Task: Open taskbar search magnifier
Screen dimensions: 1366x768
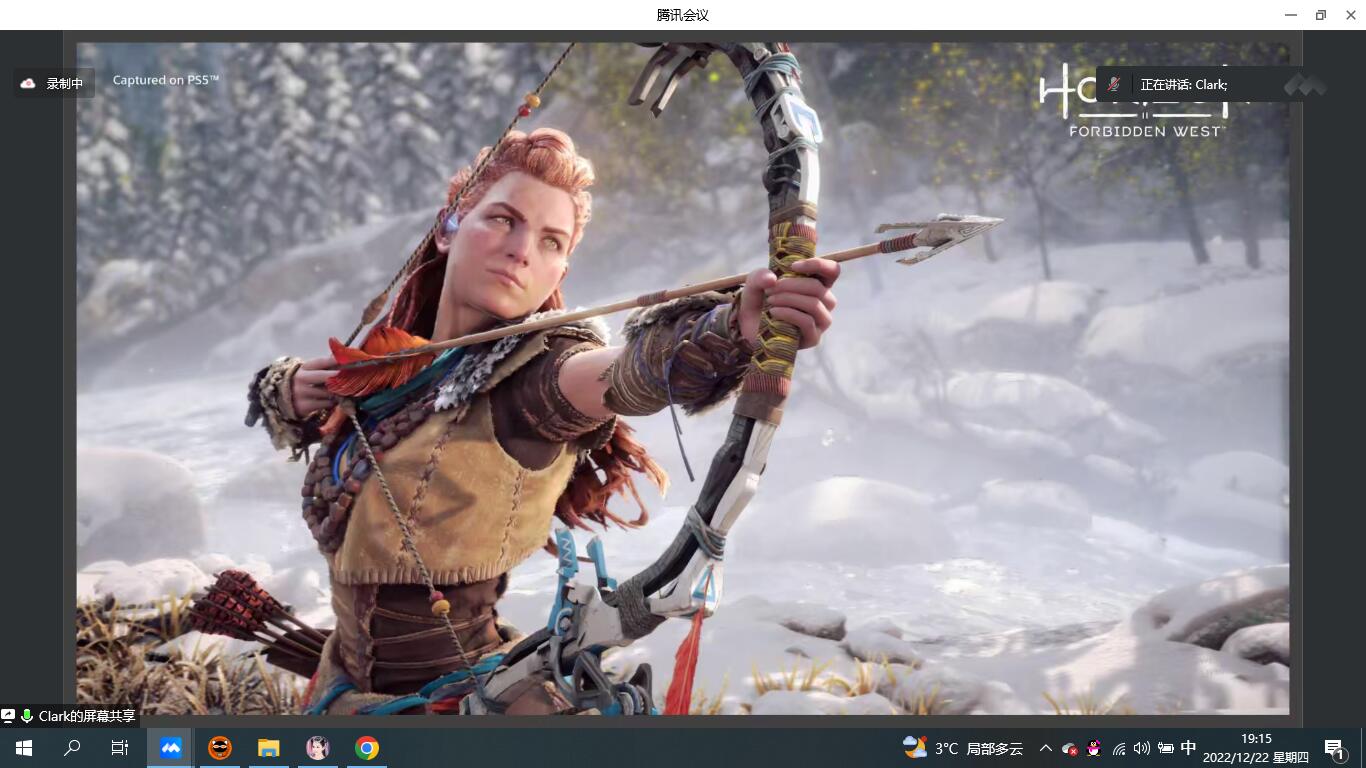Action: click(72, 748)
